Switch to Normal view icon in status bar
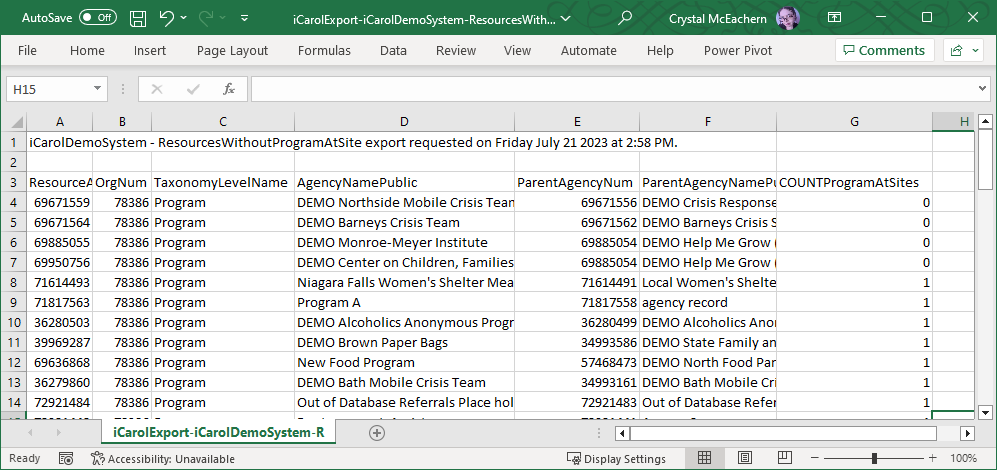Viewport: 997px width, 470px height. tap(704, 458)
